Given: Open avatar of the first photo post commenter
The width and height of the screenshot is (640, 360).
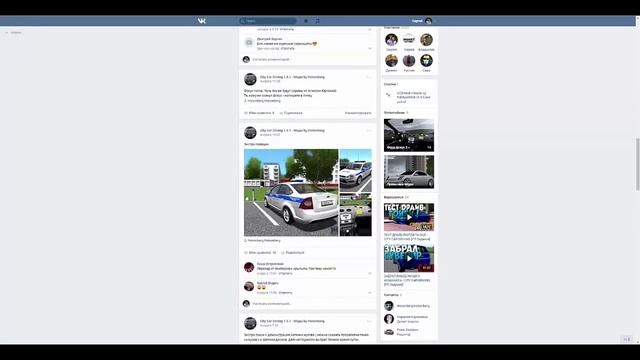Looking at the screenshot, I should 249,267.
